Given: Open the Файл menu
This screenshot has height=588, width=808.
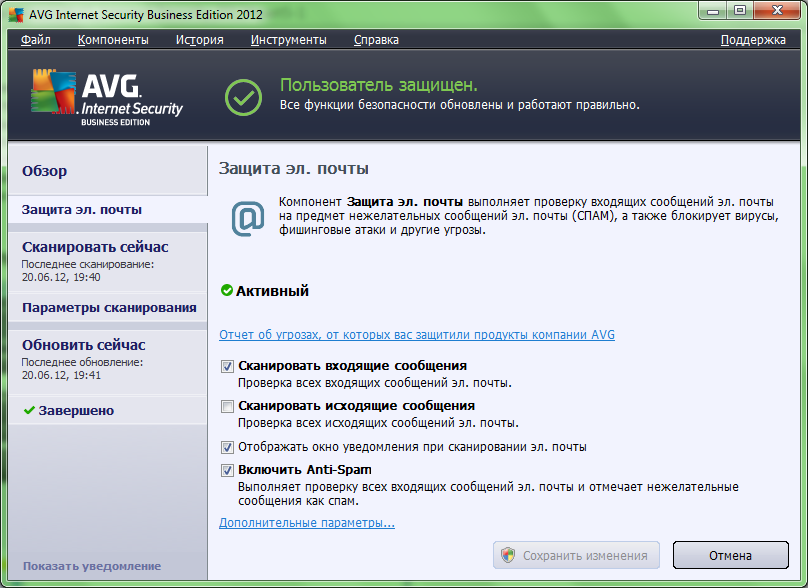Looking at the screenshot, I should 36,40.
